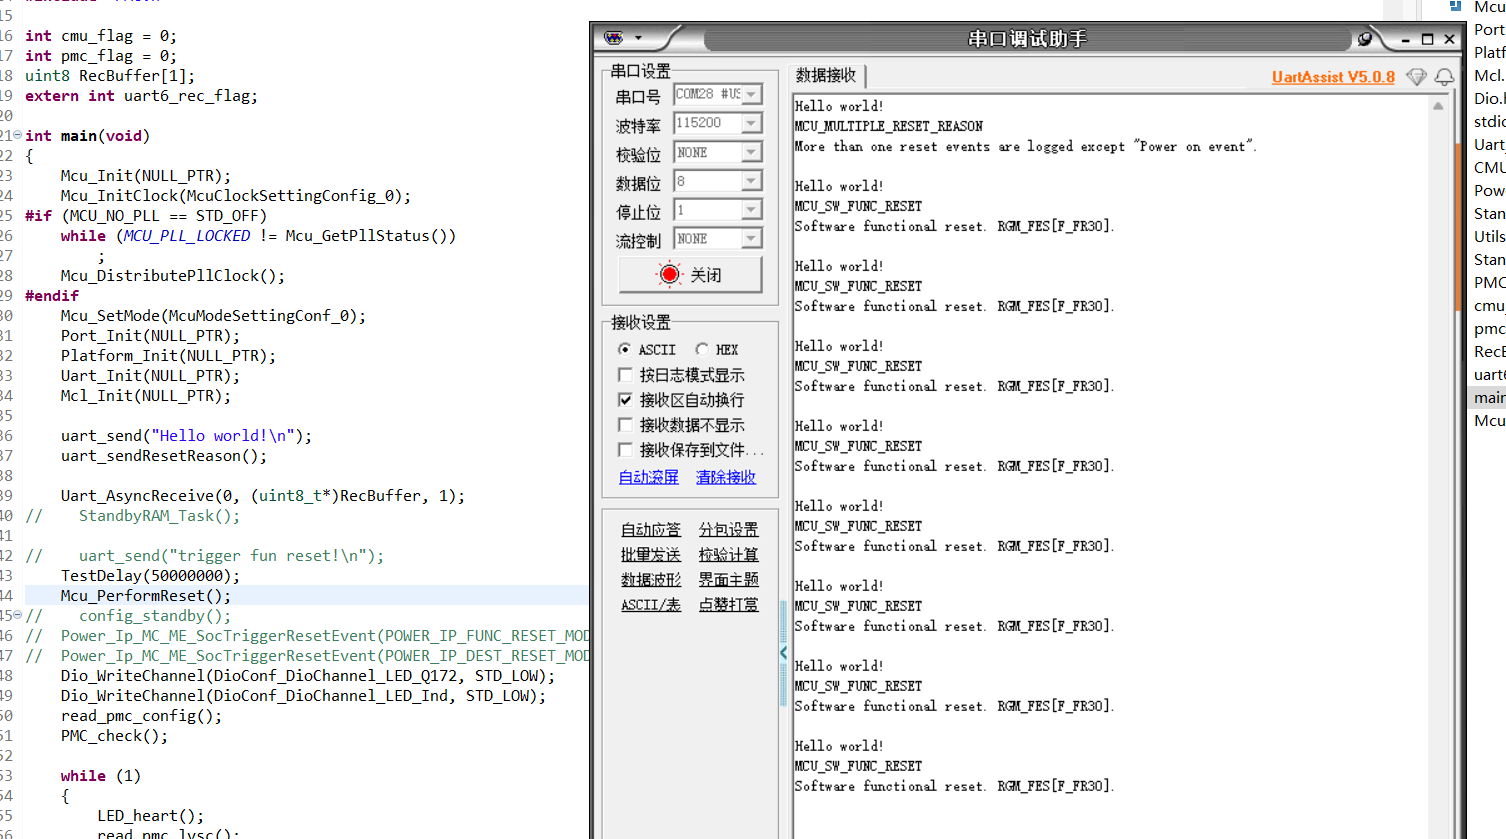Click the pin icon in title bar

point(1365,39)
